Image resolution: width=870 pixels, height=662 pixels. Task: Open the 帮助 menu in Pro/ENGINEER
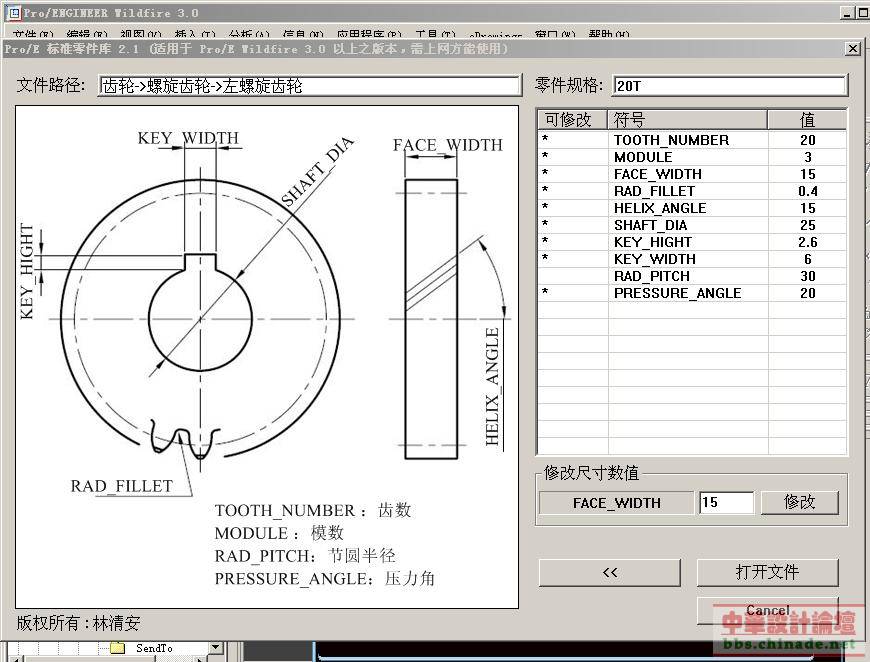pos(609,34)
